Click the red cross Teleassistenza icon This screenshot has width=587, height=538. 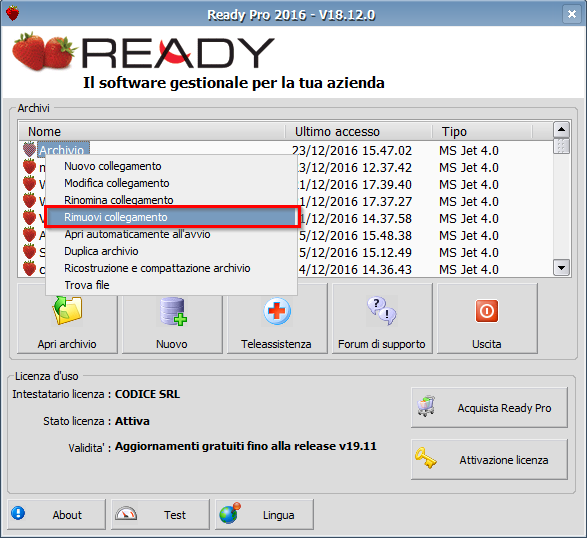[x=277, y=311]
